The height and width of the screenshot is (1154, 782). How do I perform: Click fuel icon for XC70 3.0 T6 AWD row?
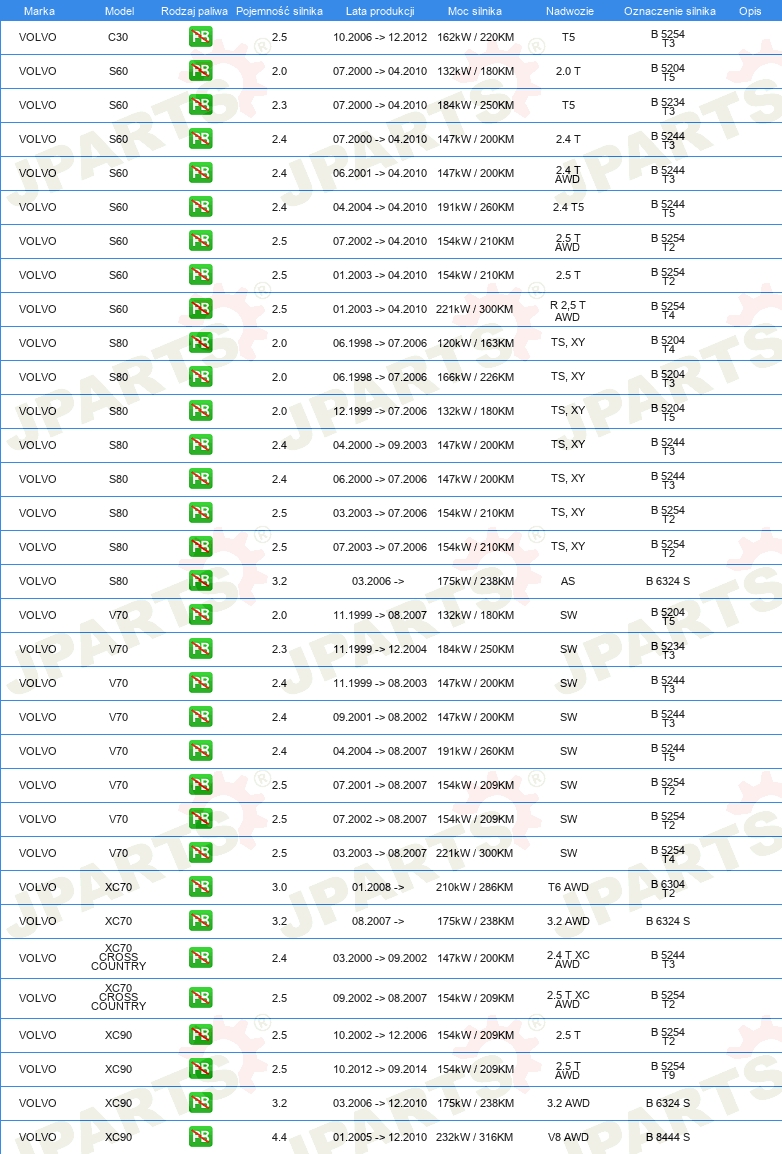(200, 887)
